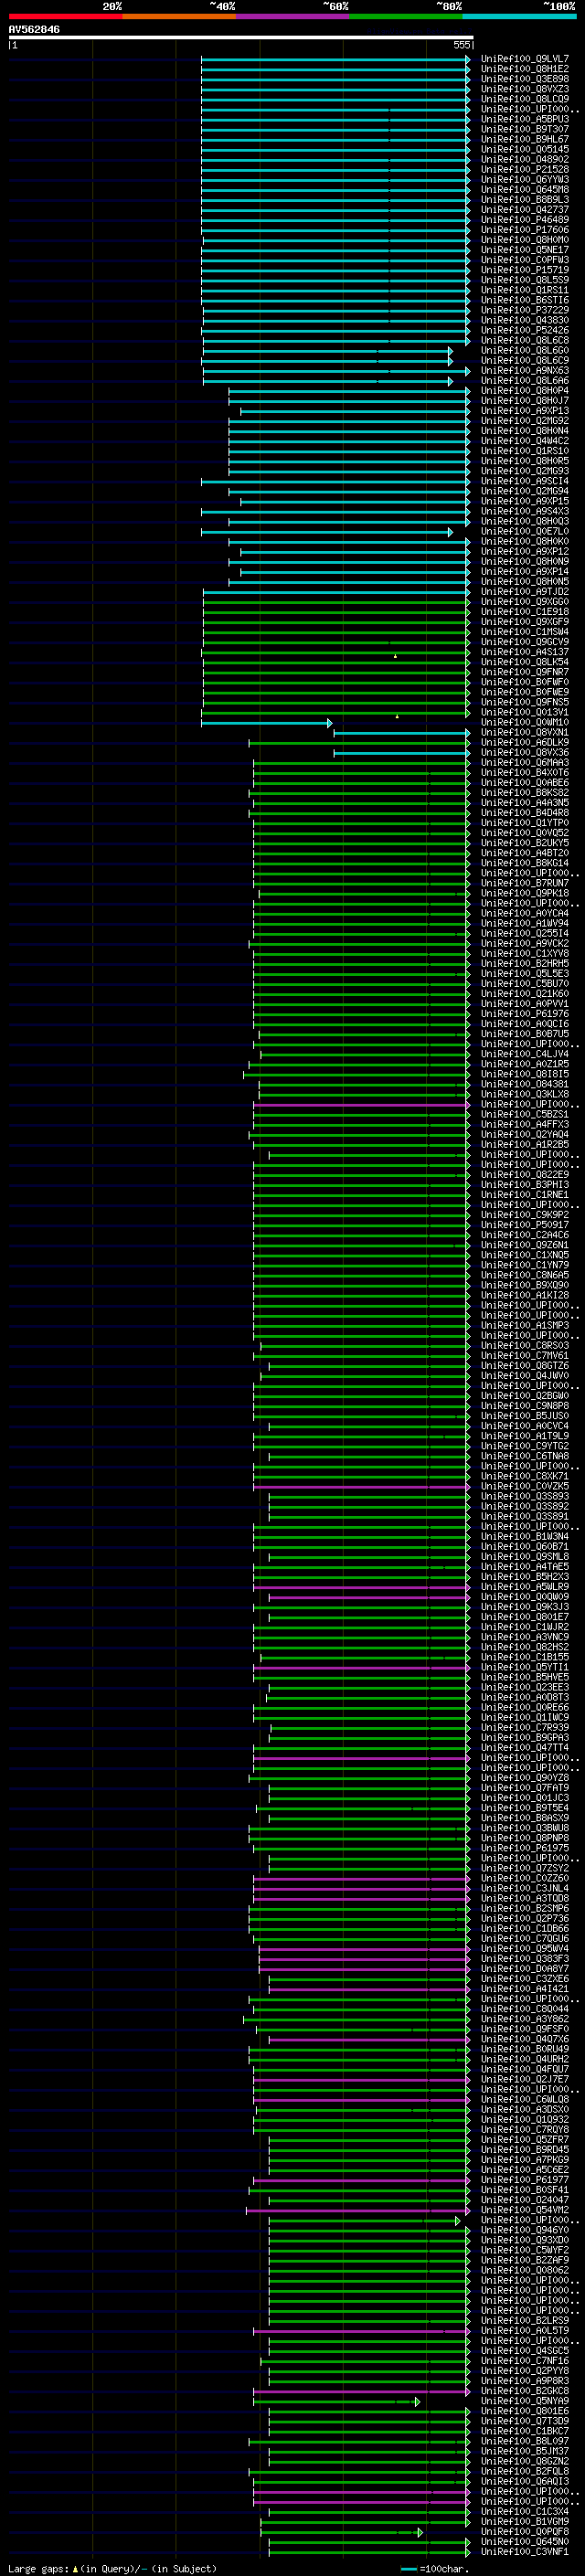Open hit UniRef100_Q1YTP0
The height and width of the screenshot is (2576, 585).
coord(525,823)
